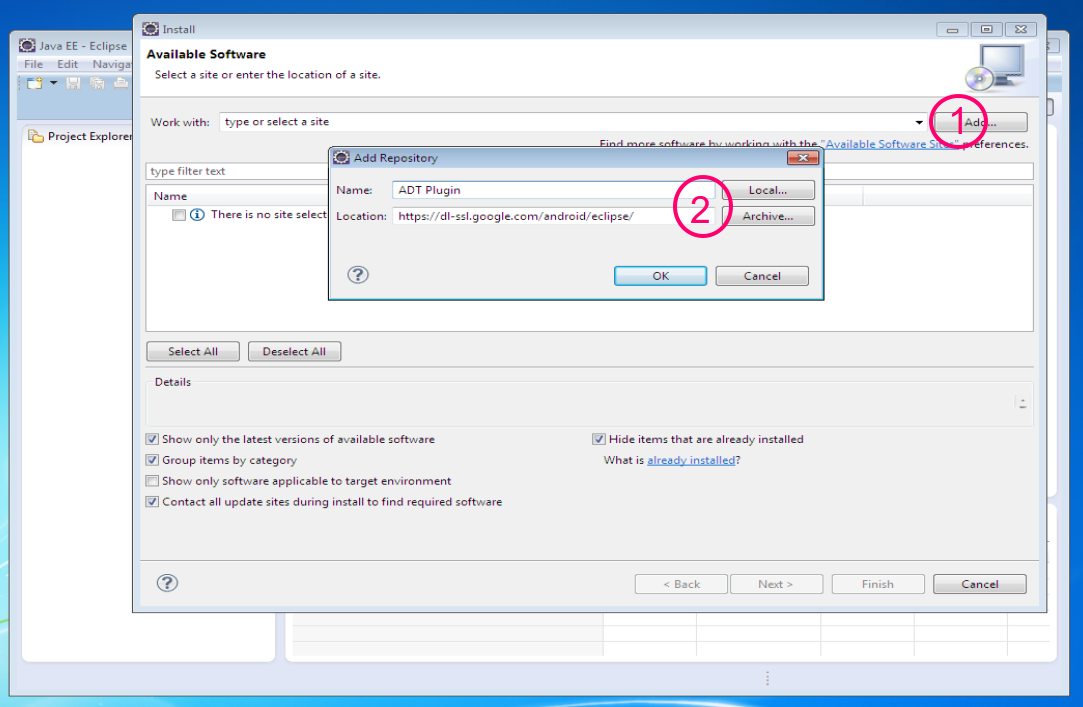Maximize the Install dialog window

click(x=986, y=29)
